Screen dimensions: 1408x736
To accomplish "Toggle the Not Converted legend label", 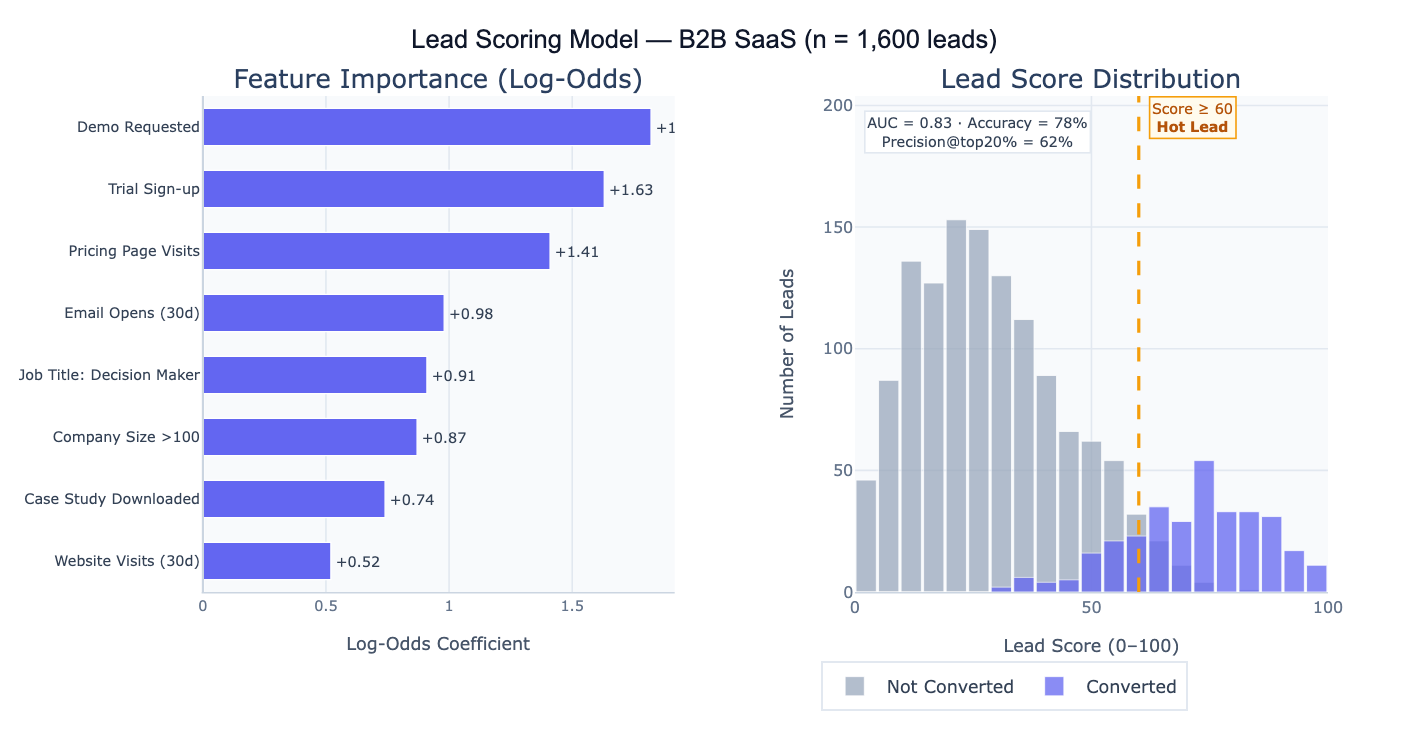I will [949, 687].
